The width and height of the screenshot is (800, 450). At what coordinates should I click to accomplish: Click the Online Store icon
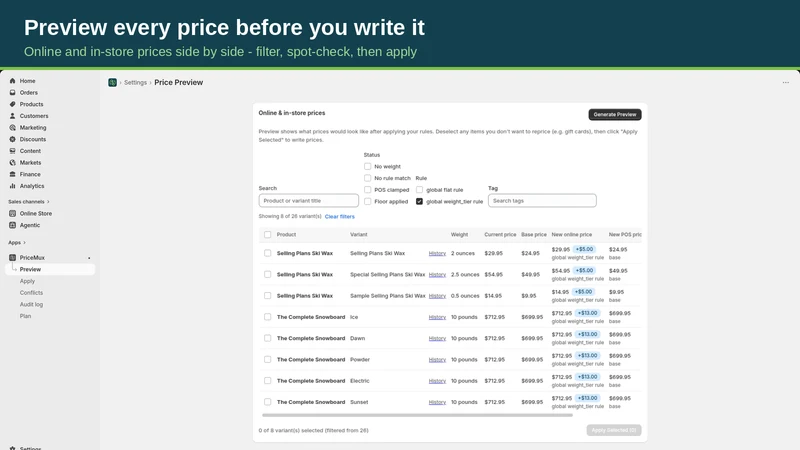pos(13,213)
